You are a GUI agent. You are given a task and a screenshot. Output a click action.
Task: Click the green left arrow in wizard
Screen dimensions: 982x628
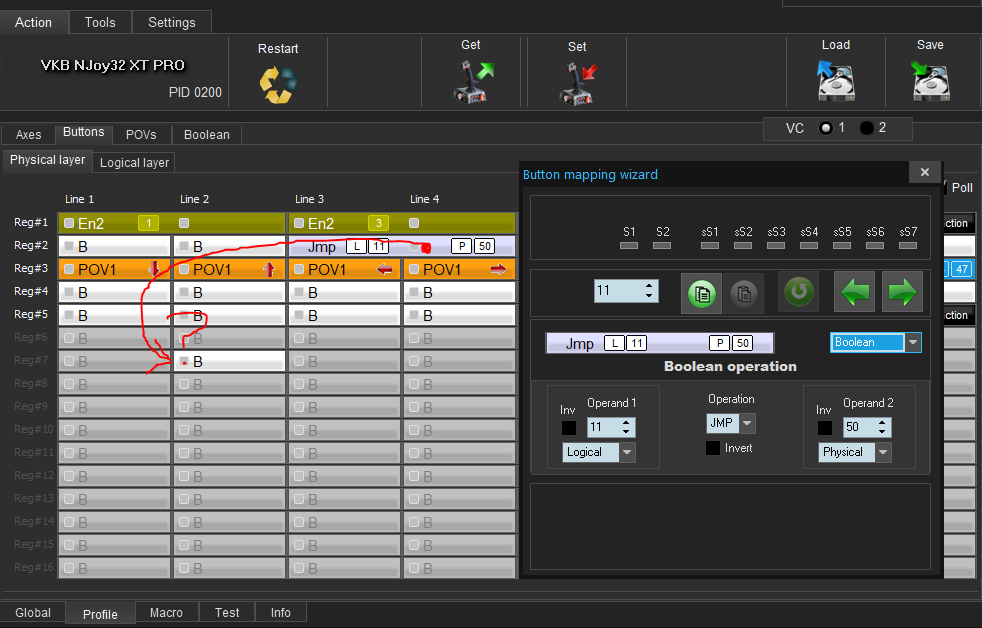click(853, 292)
